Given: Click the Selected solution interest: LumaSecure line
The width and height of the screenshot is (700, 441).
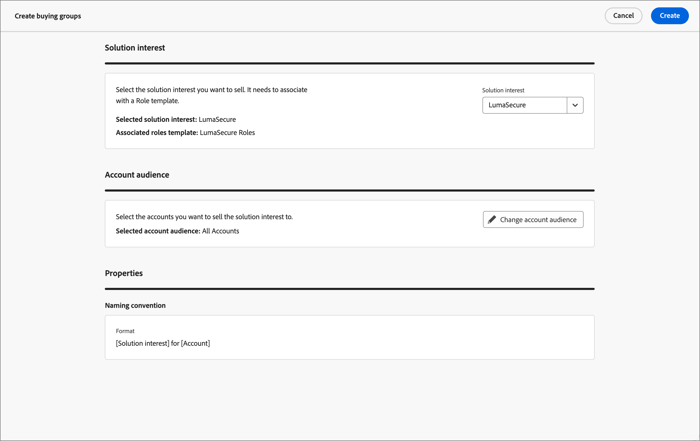Looking at the screenshot, I should (176, 119).
